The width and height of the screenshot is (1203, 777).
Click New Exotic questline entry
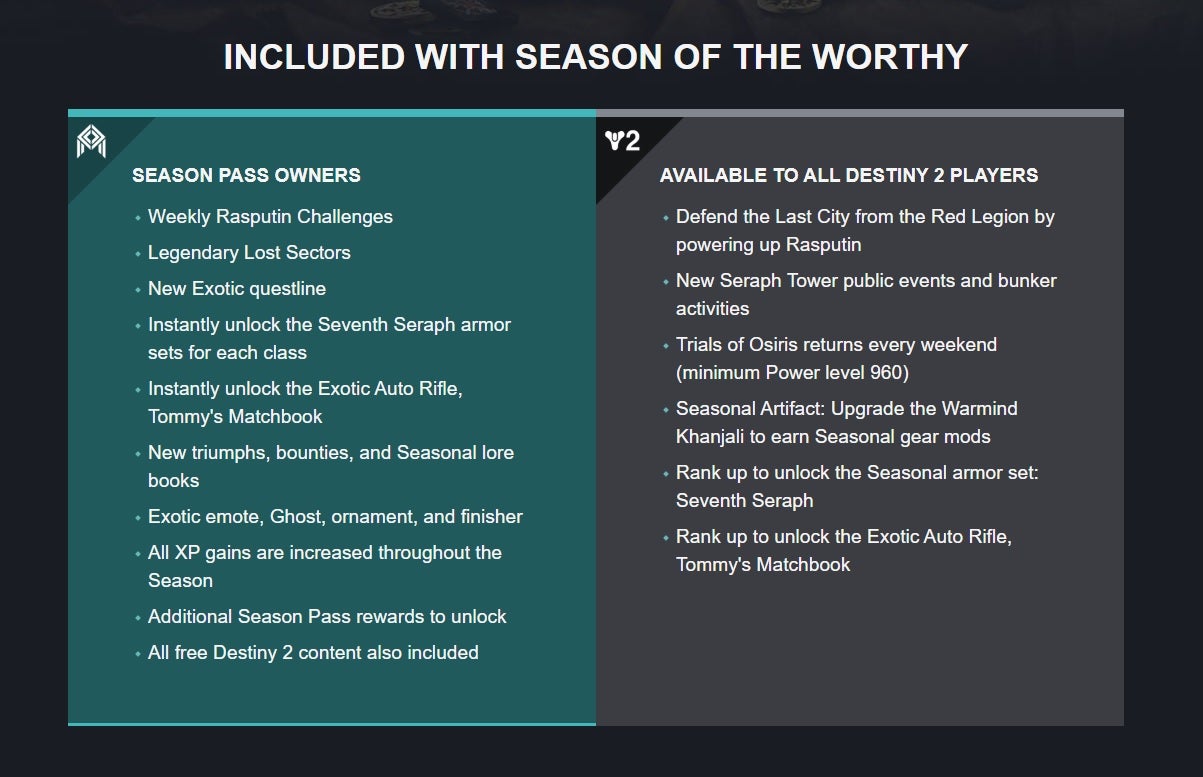[237, 288]
